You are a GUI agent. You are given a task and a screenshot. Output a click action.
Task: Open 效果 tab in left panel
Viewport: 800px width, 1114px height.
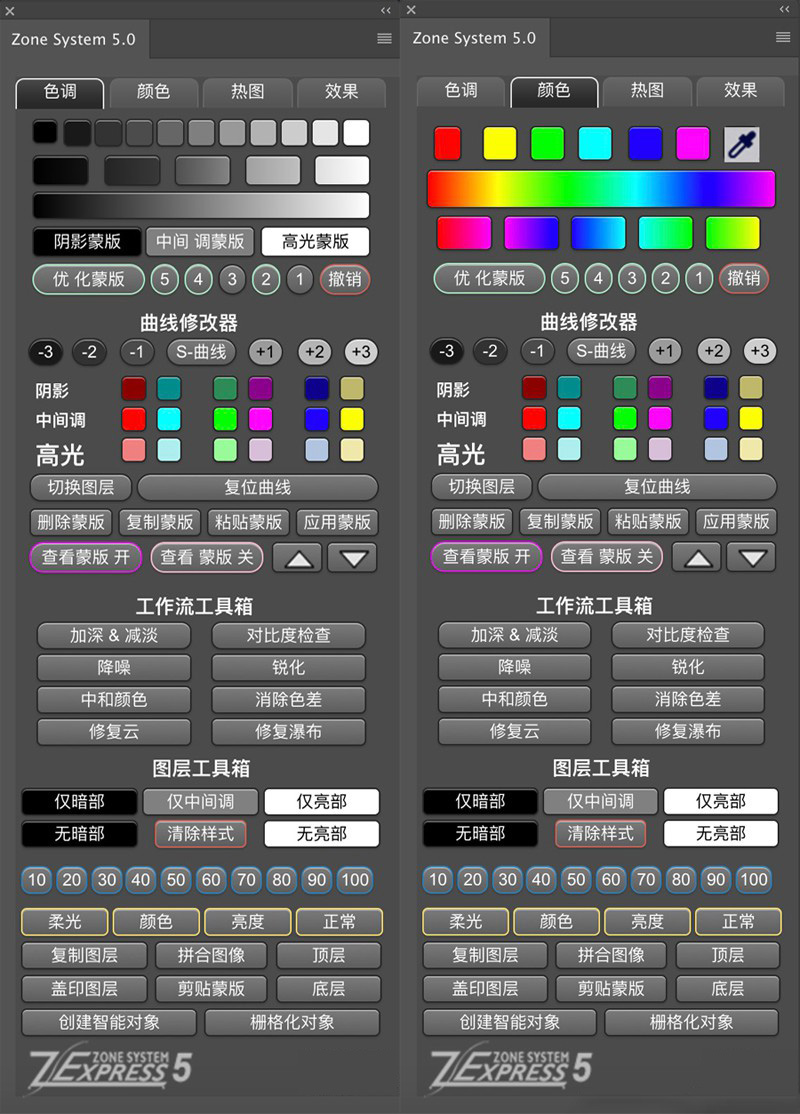click(342, 92)
